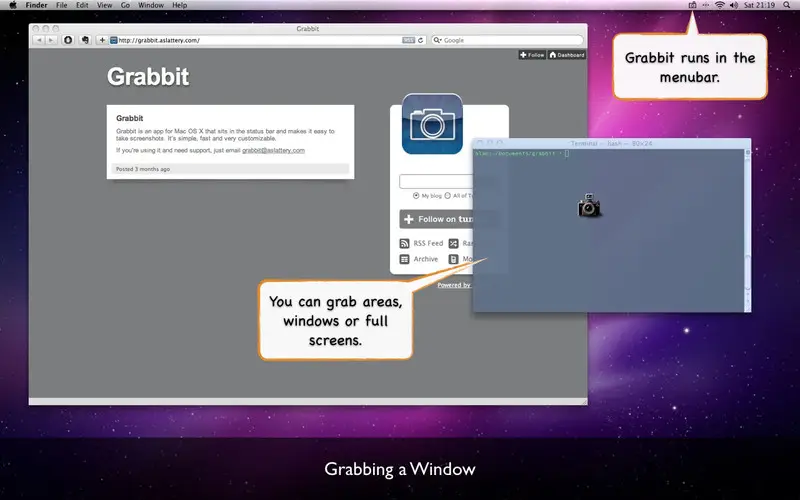Click the Terminal window vertical scrollbar

[748, 230]
